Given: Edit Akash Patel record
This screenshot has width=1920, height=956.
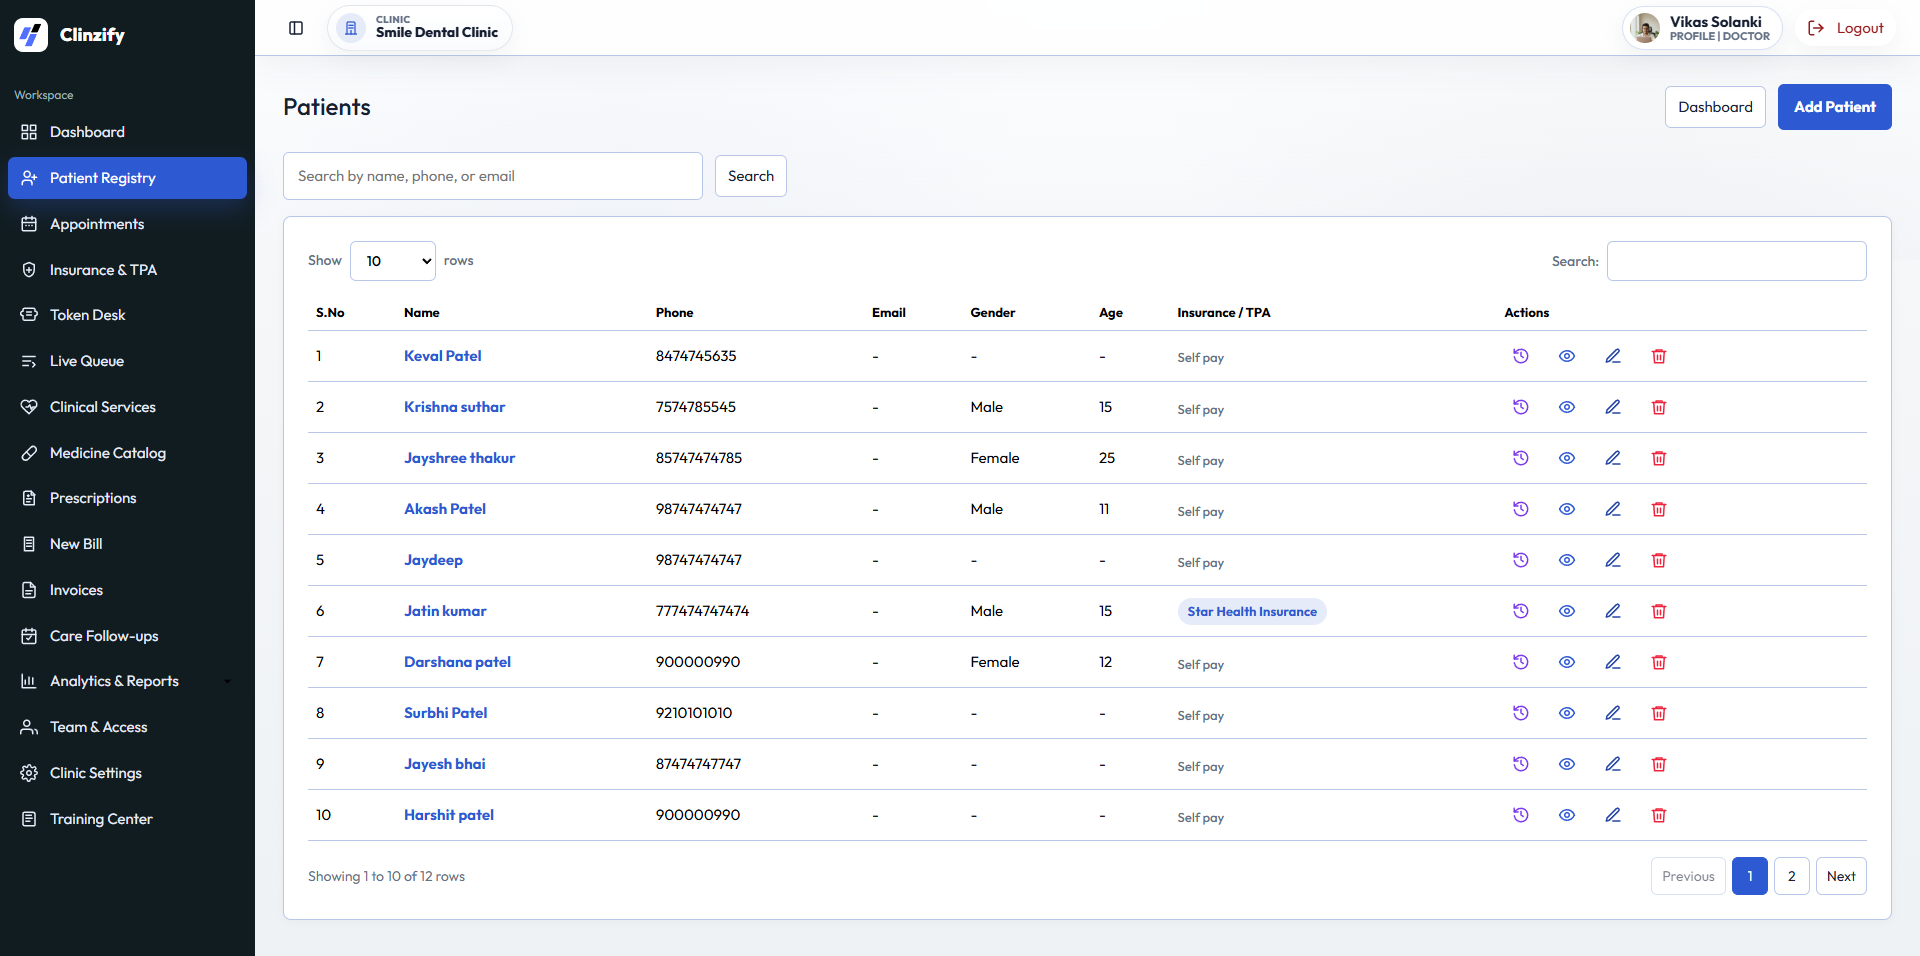Looking at the screenshot, I should pyautogui.click(x=1612, y=509).
